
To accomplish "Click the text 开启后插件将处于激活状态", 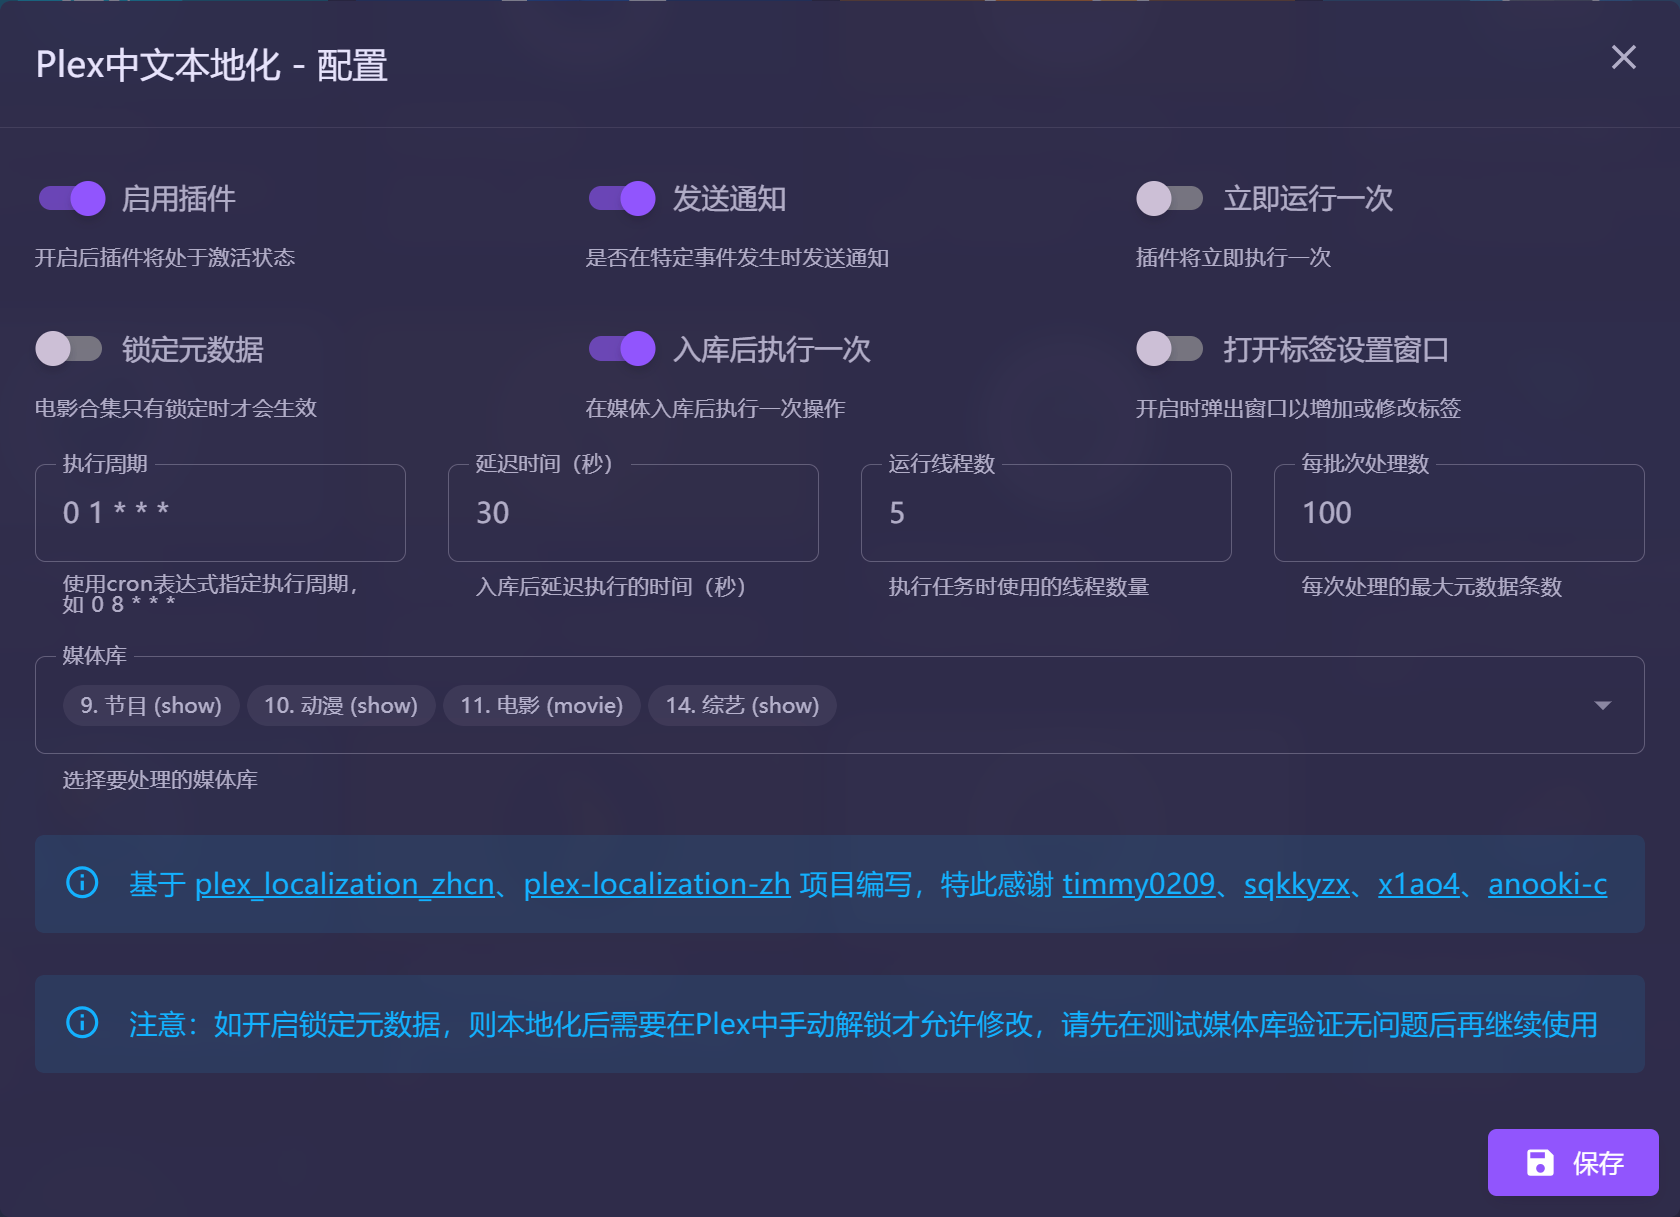I will (x=165, y=258).
